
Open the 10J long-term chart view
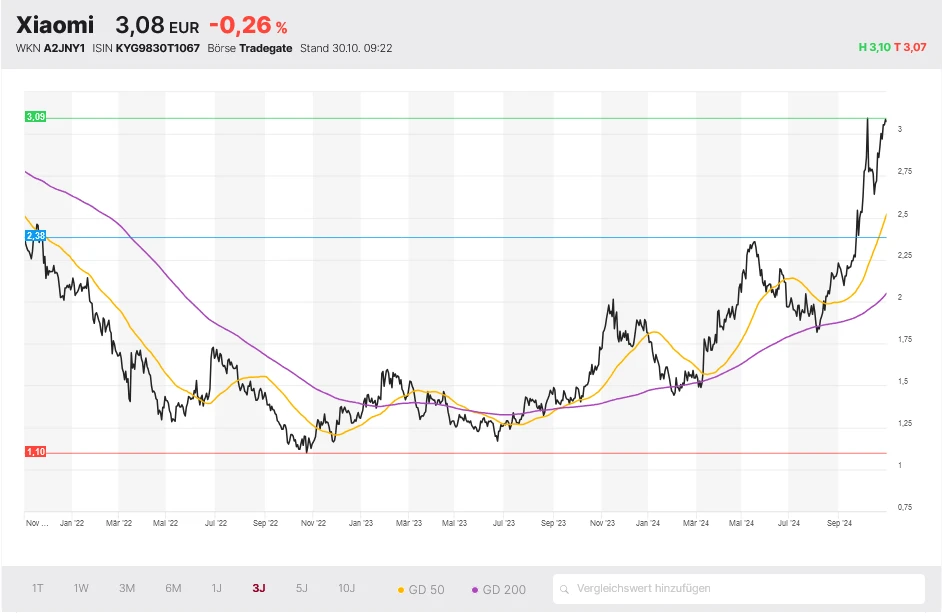pyautogui.click(x=345, y=589)
